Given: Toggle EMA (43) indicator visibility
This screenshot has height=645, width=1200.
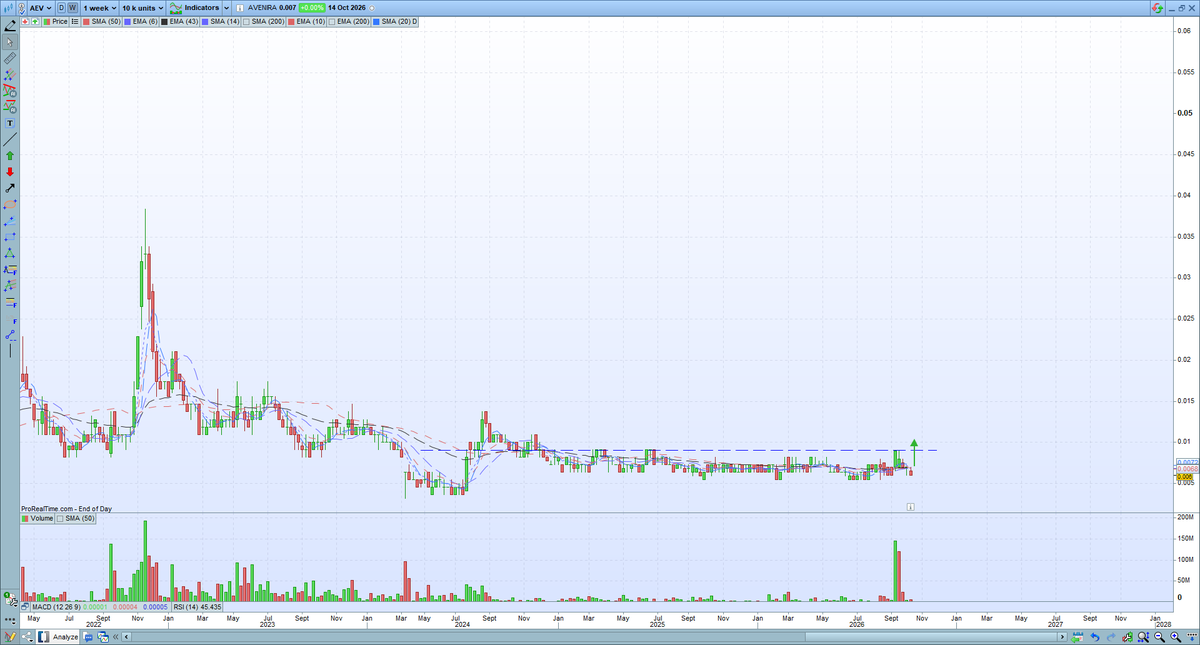Looking at the screenshot, I should [x=179, y=21].
